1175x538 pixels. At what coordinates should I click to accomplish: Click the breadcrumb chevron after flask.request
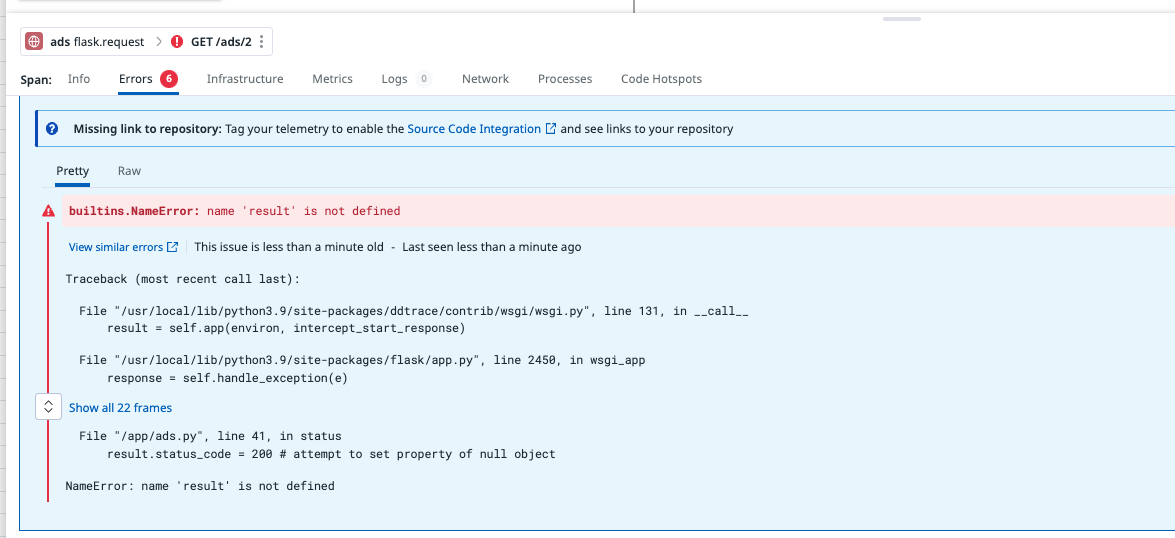(159, 42)
